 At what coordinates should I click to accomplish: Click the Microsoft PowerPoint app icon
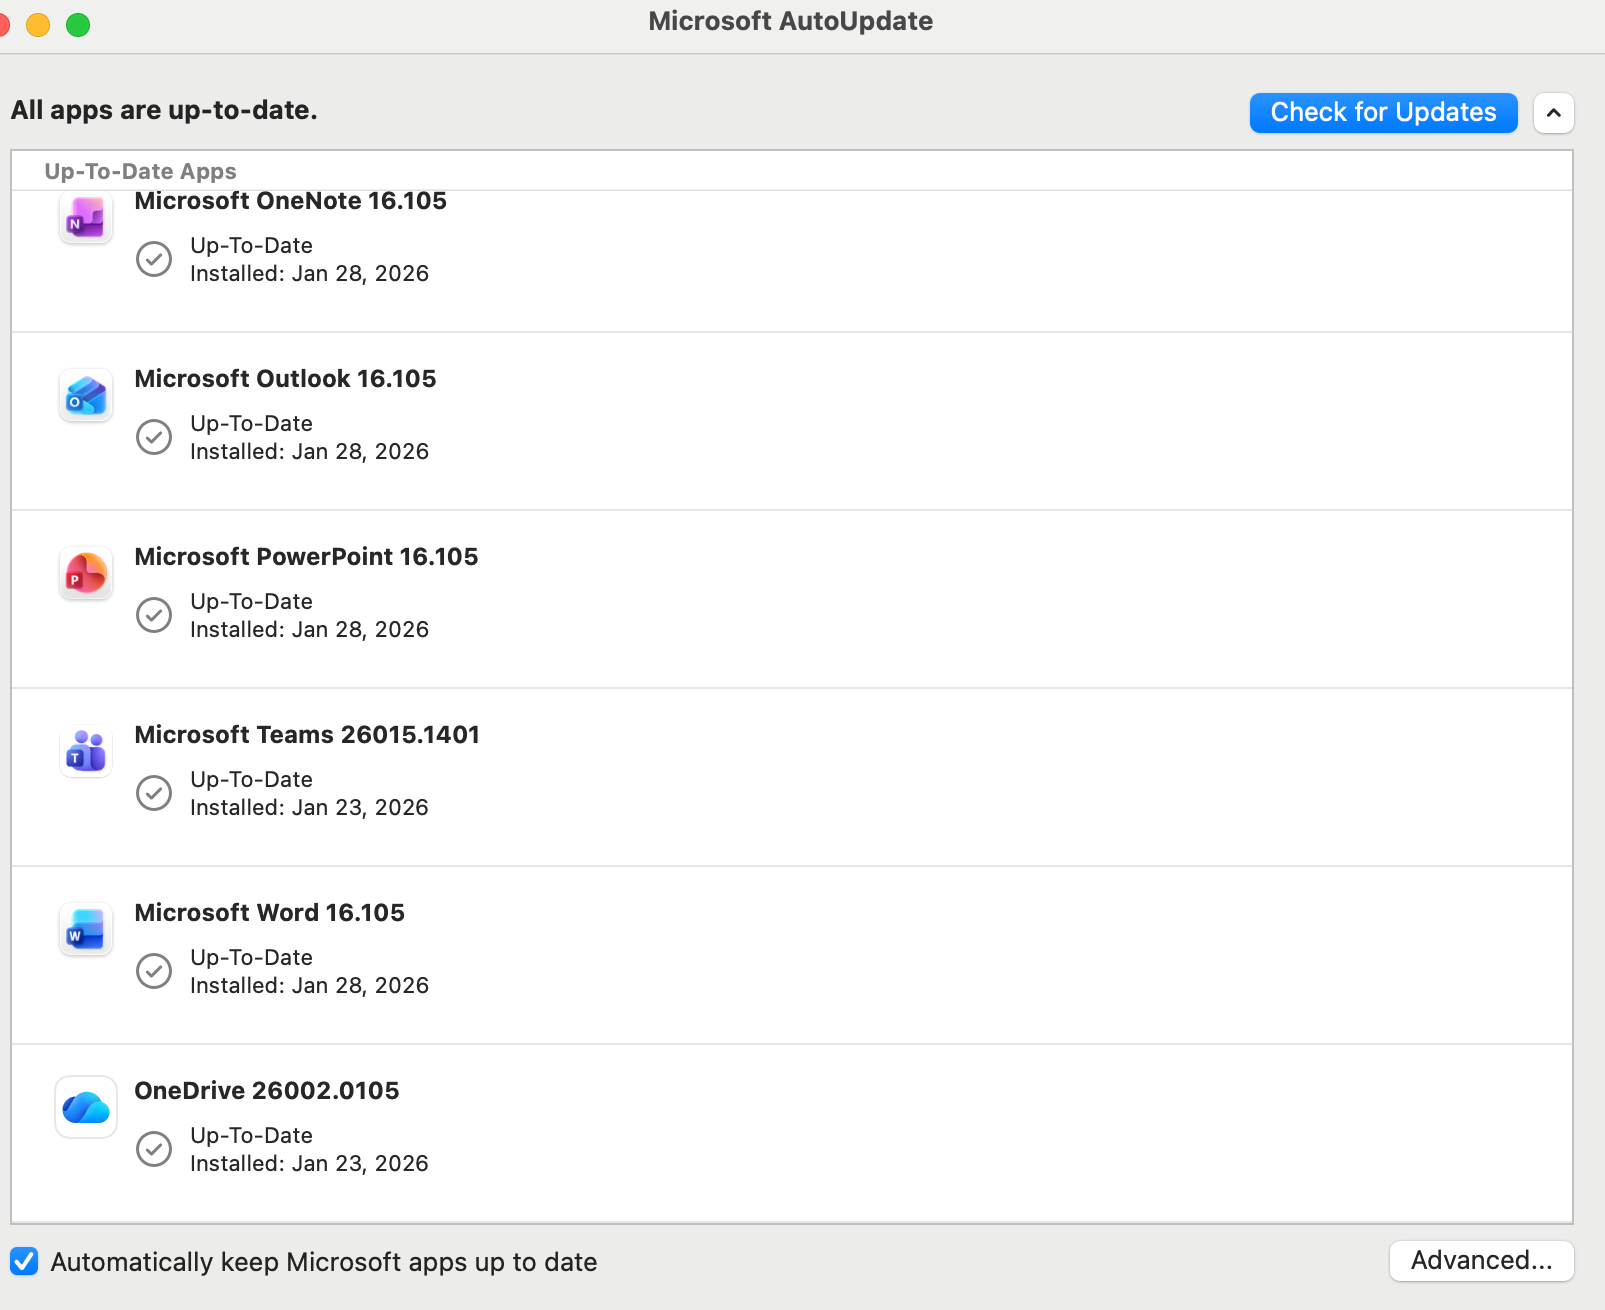coord(86,574)
